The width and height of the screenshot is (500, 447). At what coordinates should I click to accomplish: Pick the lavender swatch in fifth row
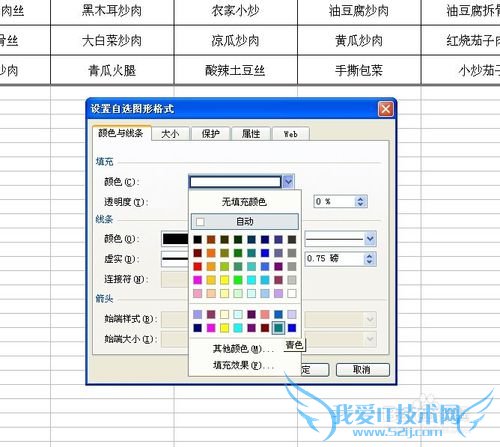click(278, 293)
